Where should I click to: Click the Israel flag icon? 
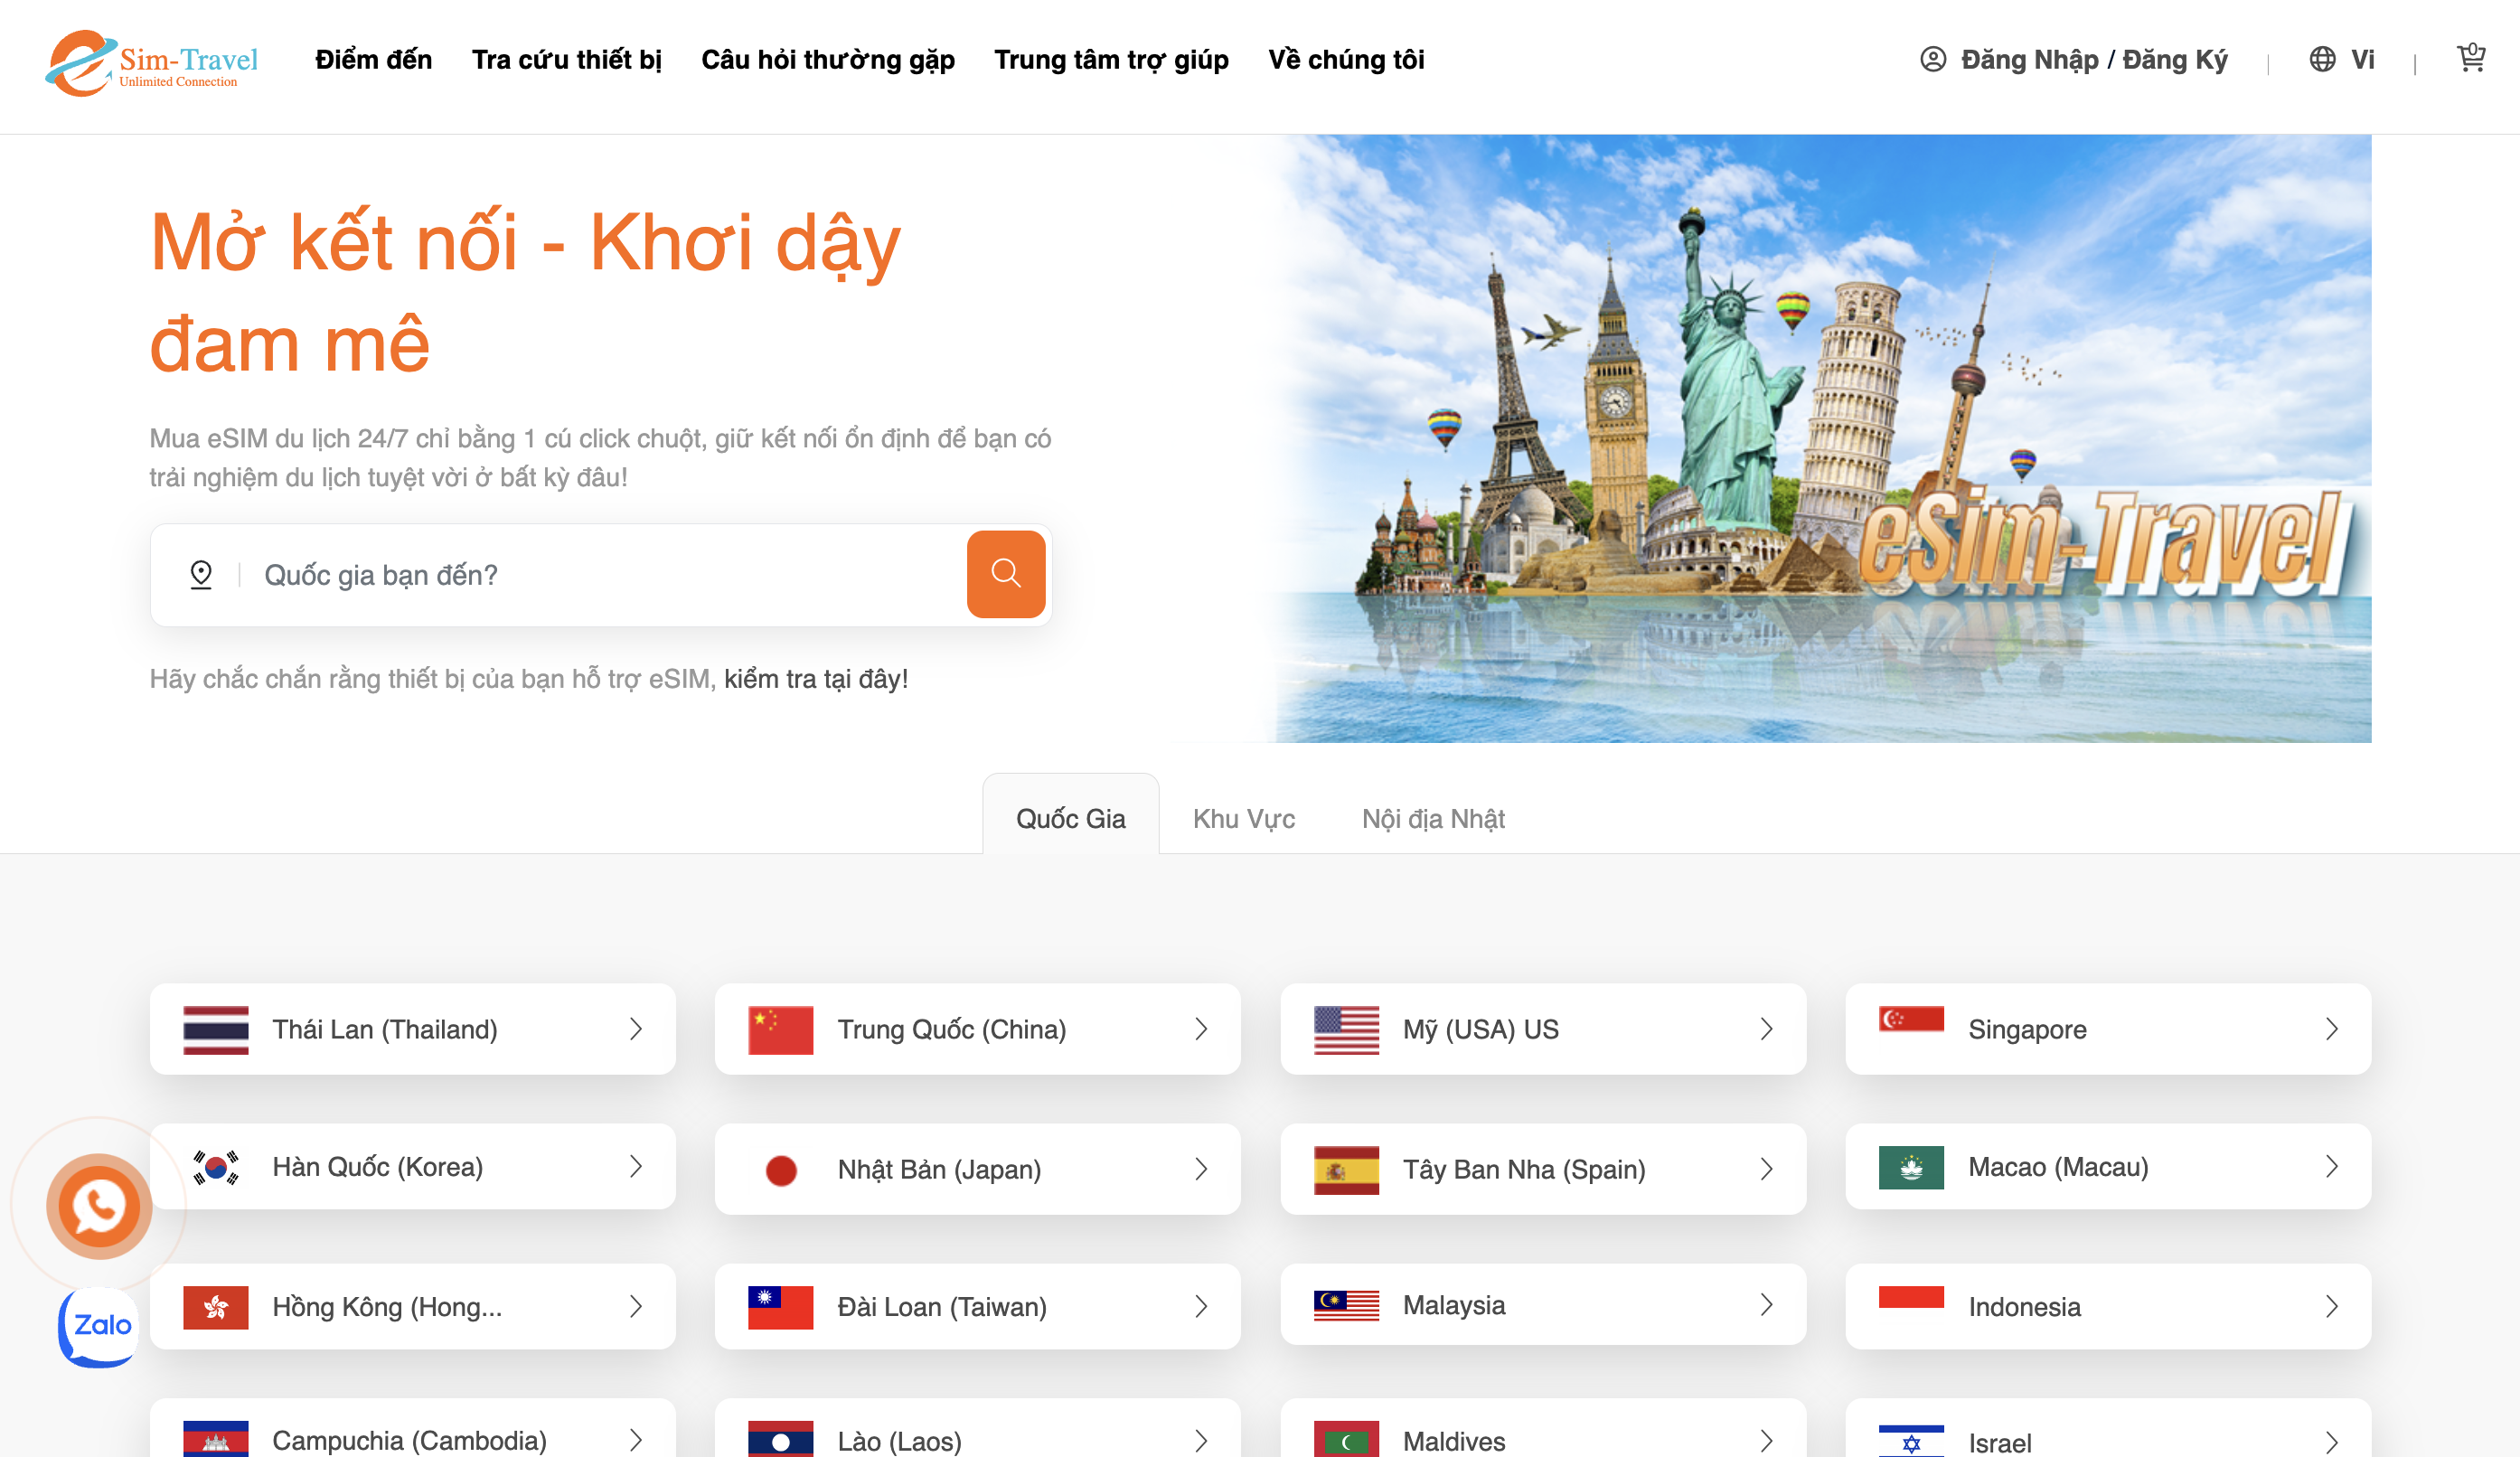[x=1911, y=1441]
